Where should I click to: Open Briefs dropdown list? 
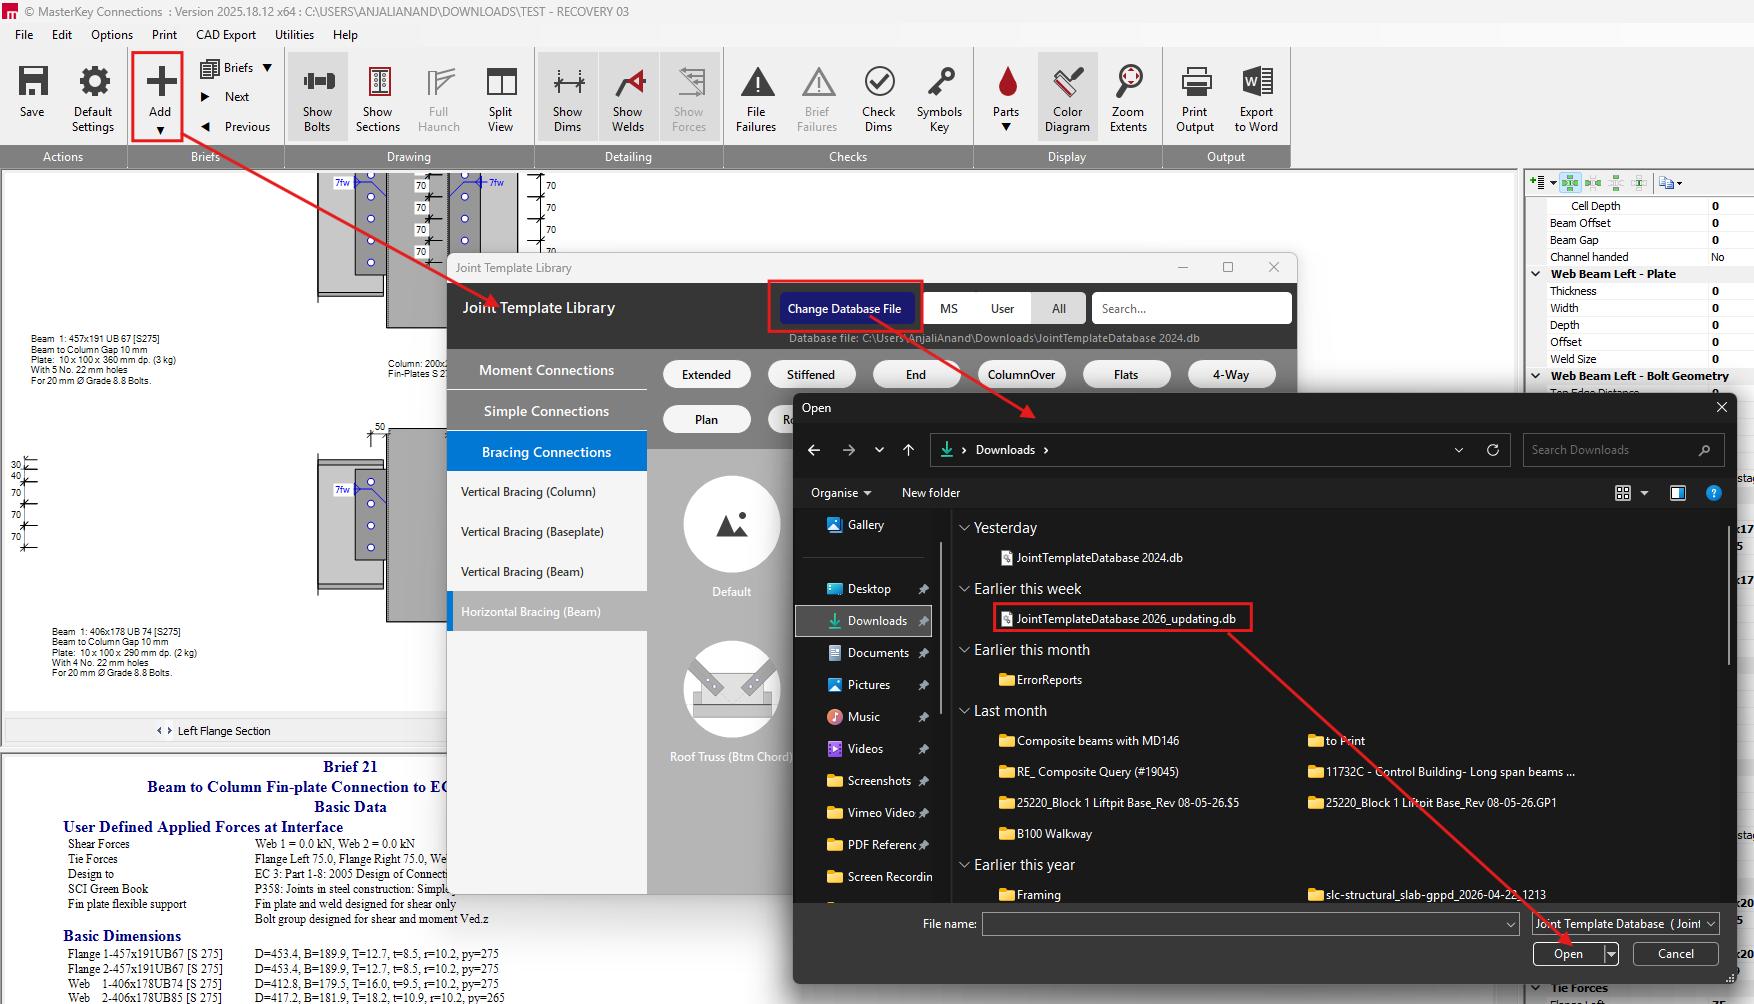236,68
